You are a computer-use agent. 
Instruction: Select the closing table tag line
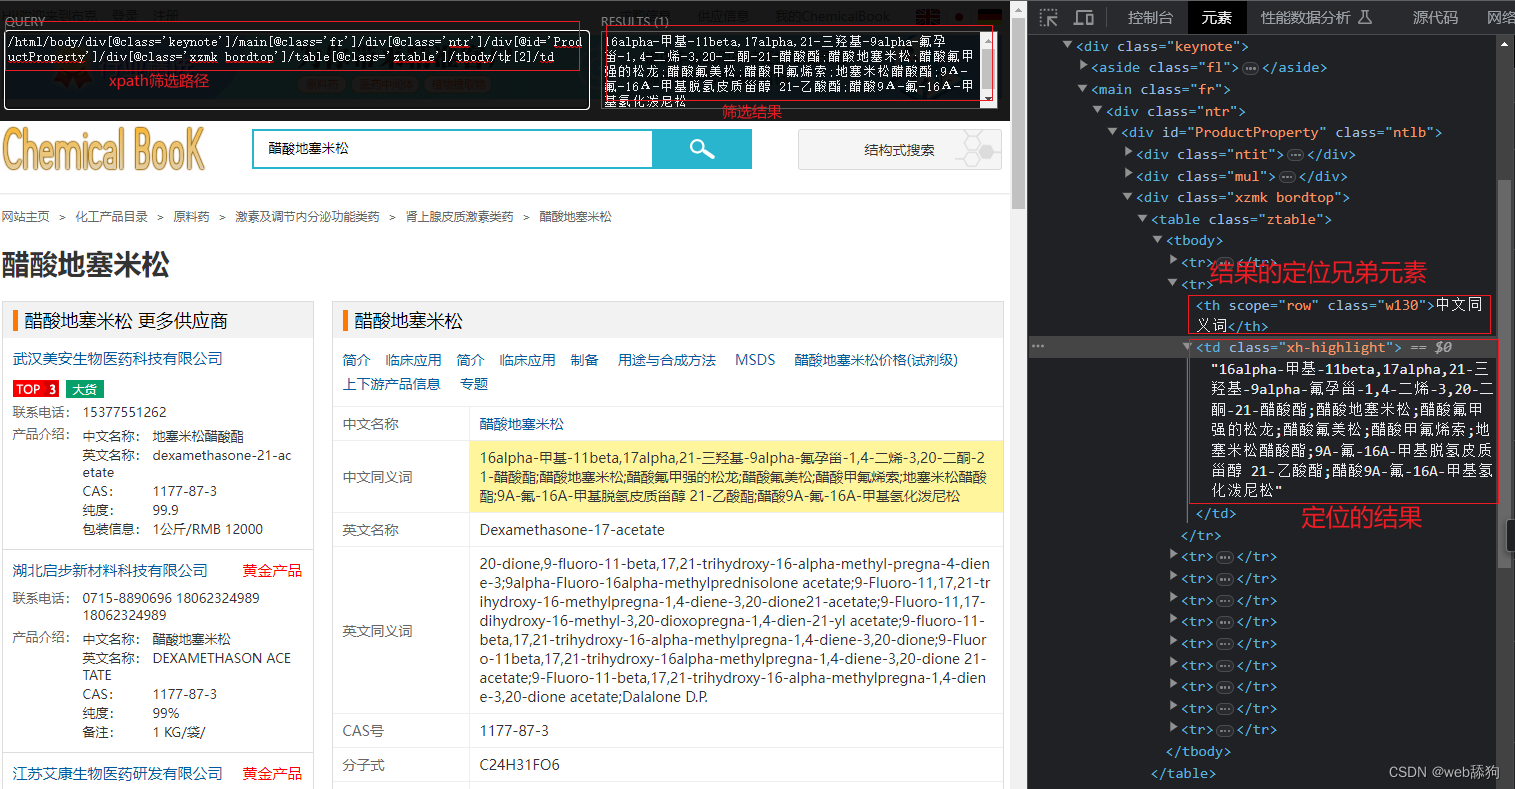pos(1183,774)
